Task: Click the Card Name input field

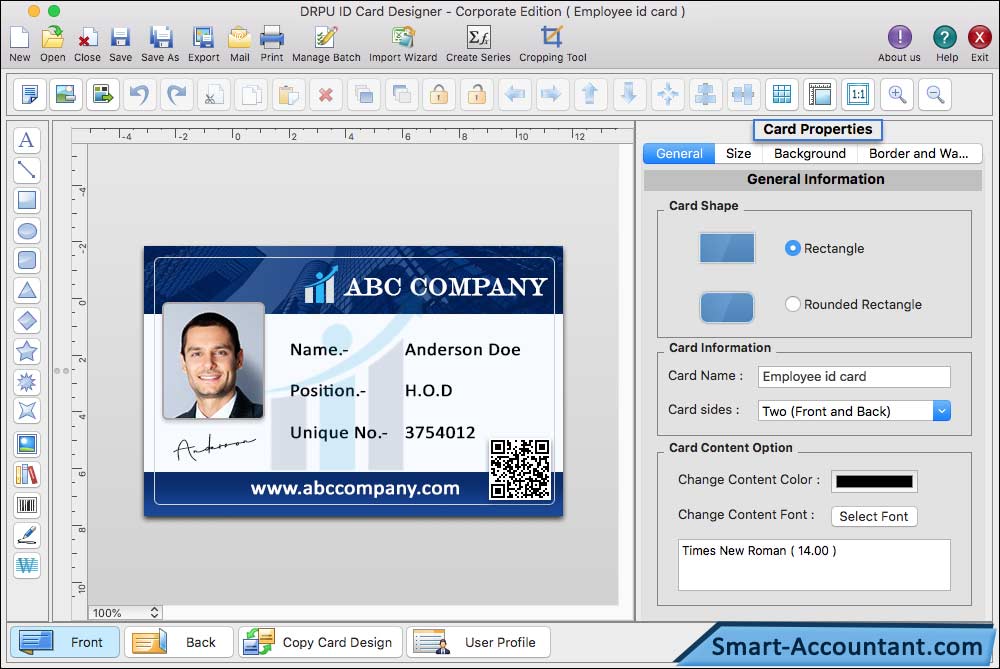Action: pos(854,376)
